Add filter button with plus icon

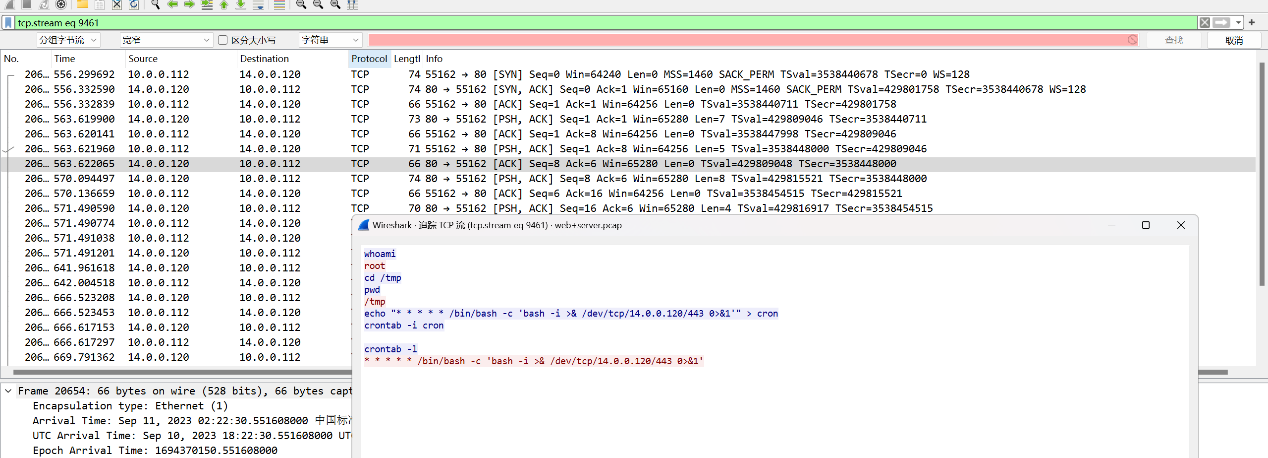coord(1252,22)
